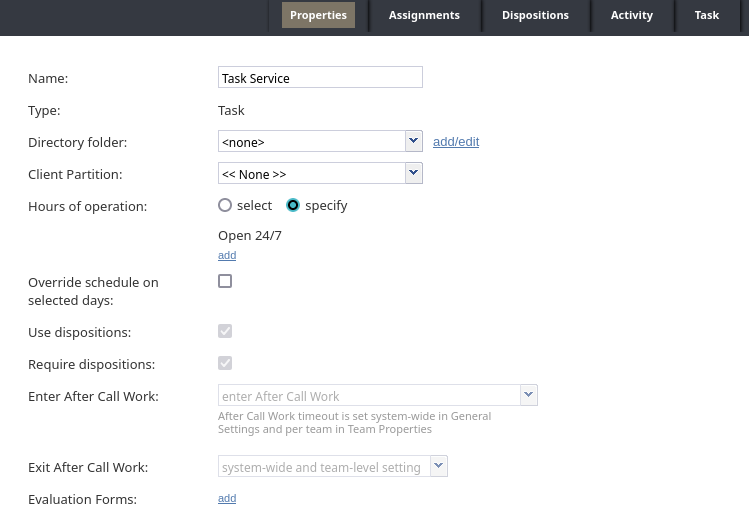Choose the 'specify' hours of operation radio

(x=293, y=205)
